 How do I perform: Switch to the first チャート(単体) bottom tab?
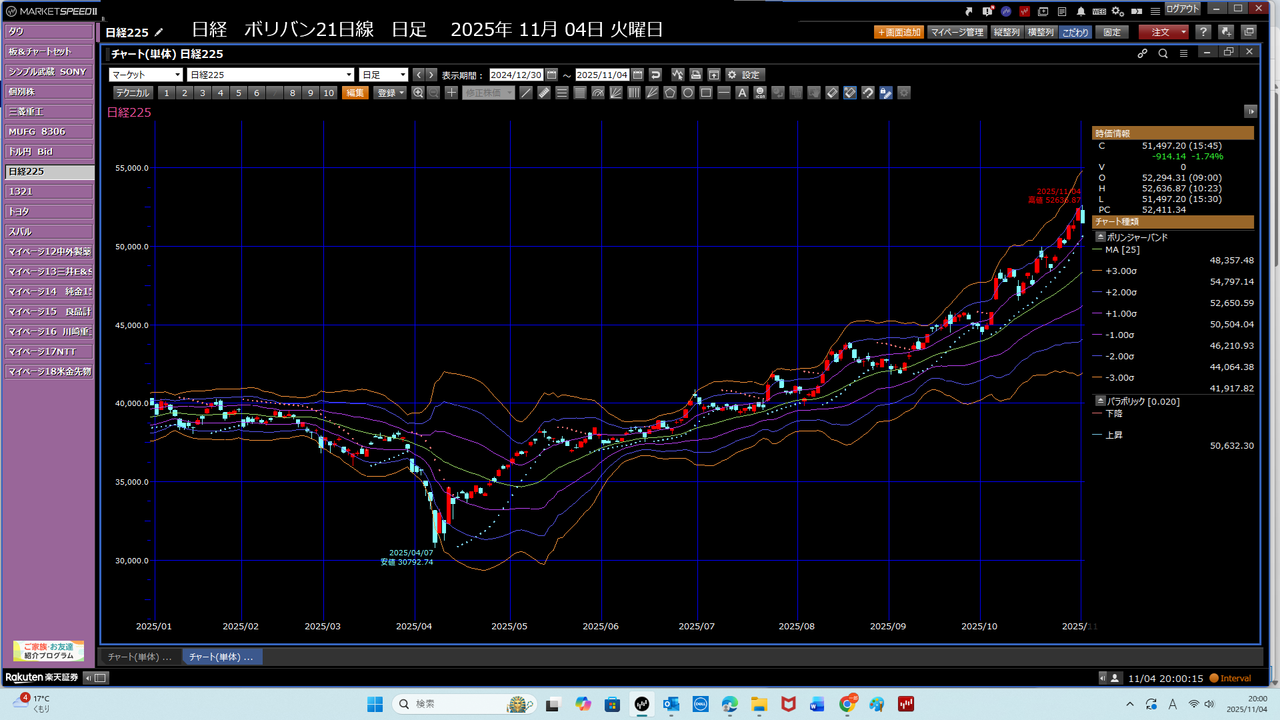139,657
